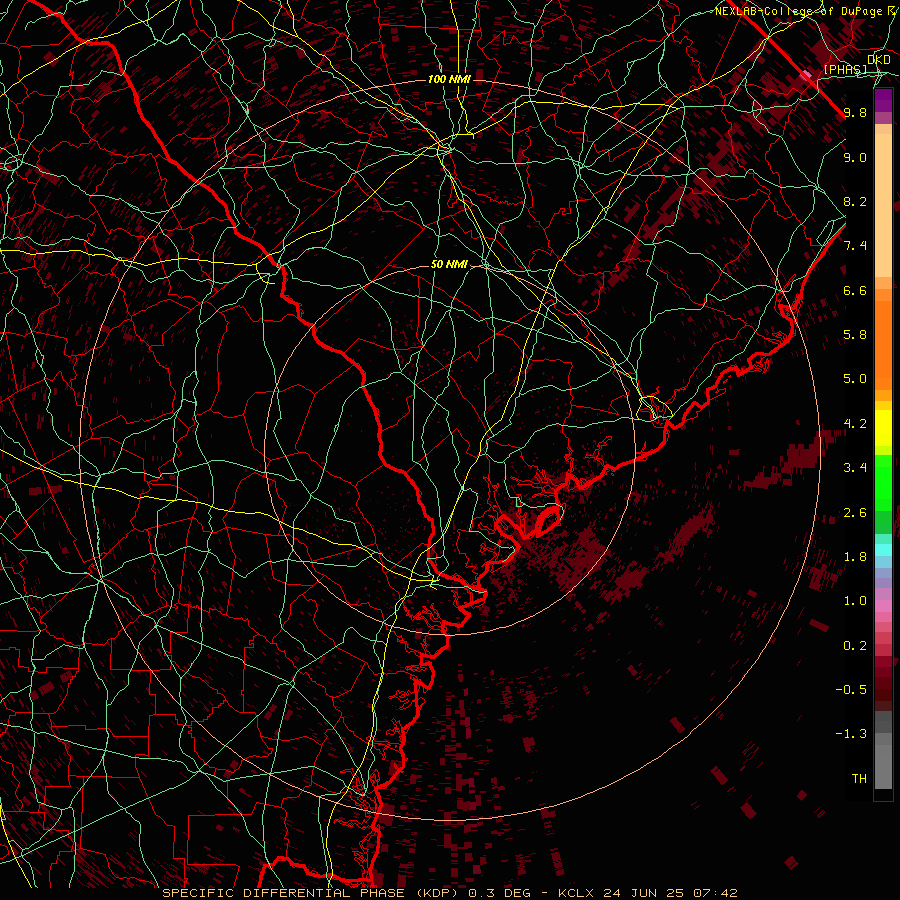Viewport: 900px width, 900px height.
Task: Select the 1.0 scale value
Action: click(855, 601)
